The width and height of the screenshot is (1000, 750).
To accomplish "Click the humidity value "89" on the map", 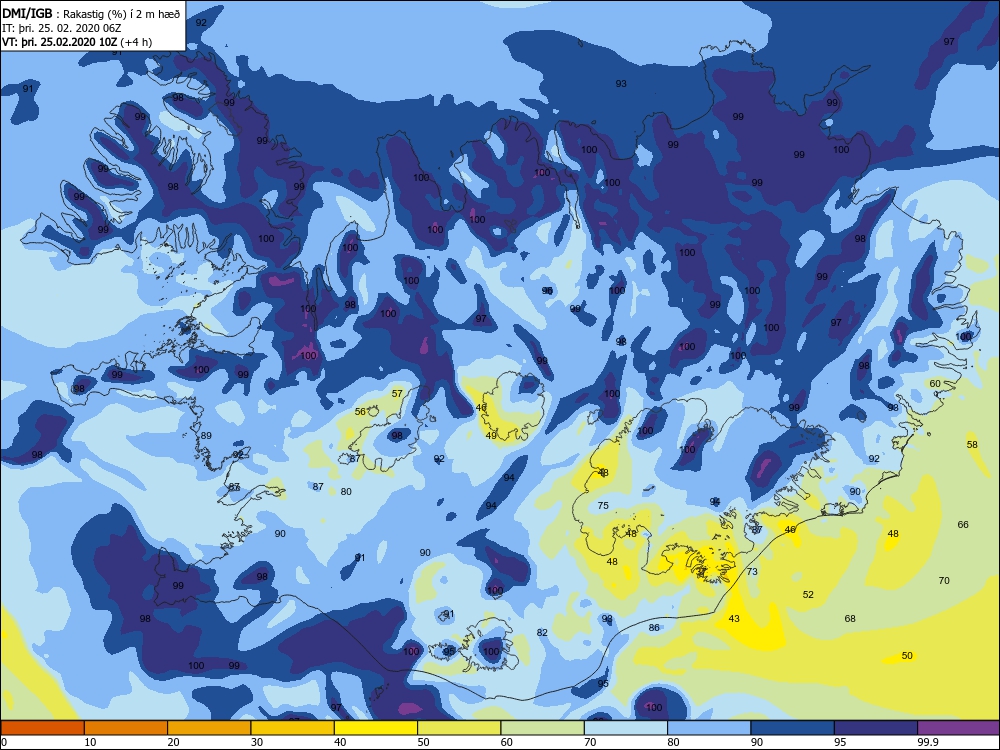I will pyautogui.click(x=206, y=436).
